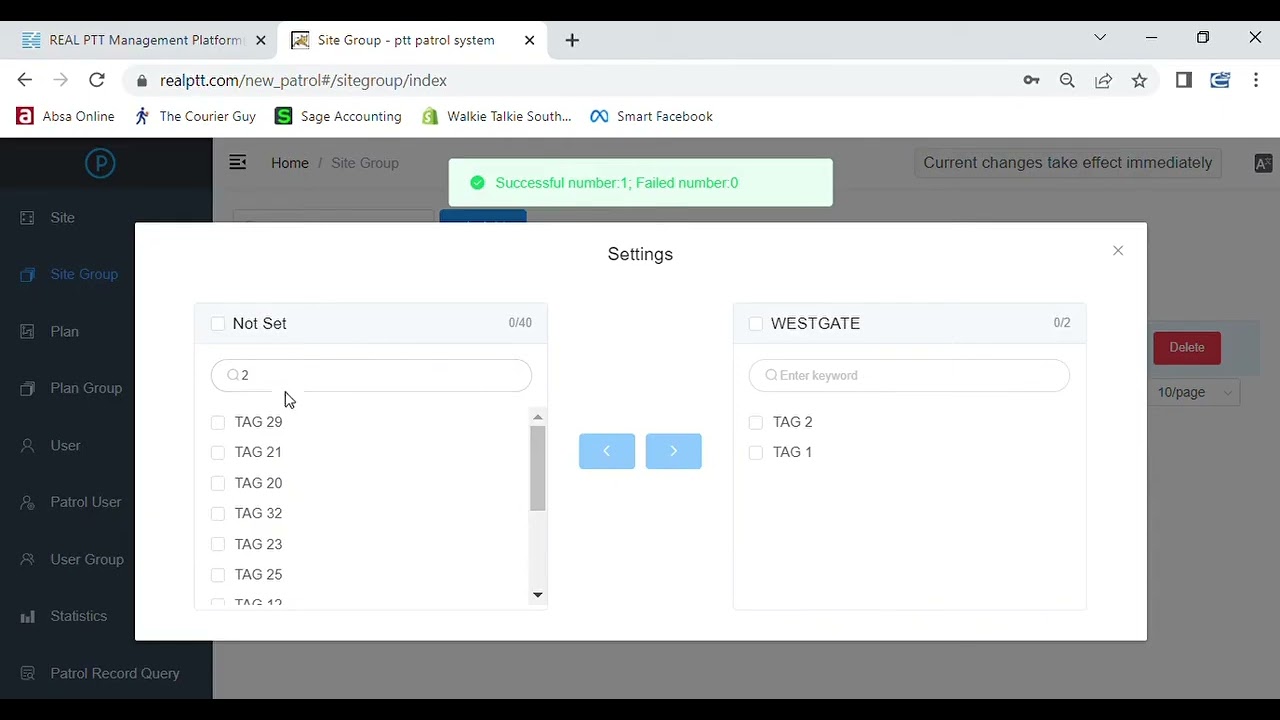Image resolution: width=1280 pixels, height=720 pixels.
Task: Open the Sage Accounting bookmark
Action: (x=338, y=116)
